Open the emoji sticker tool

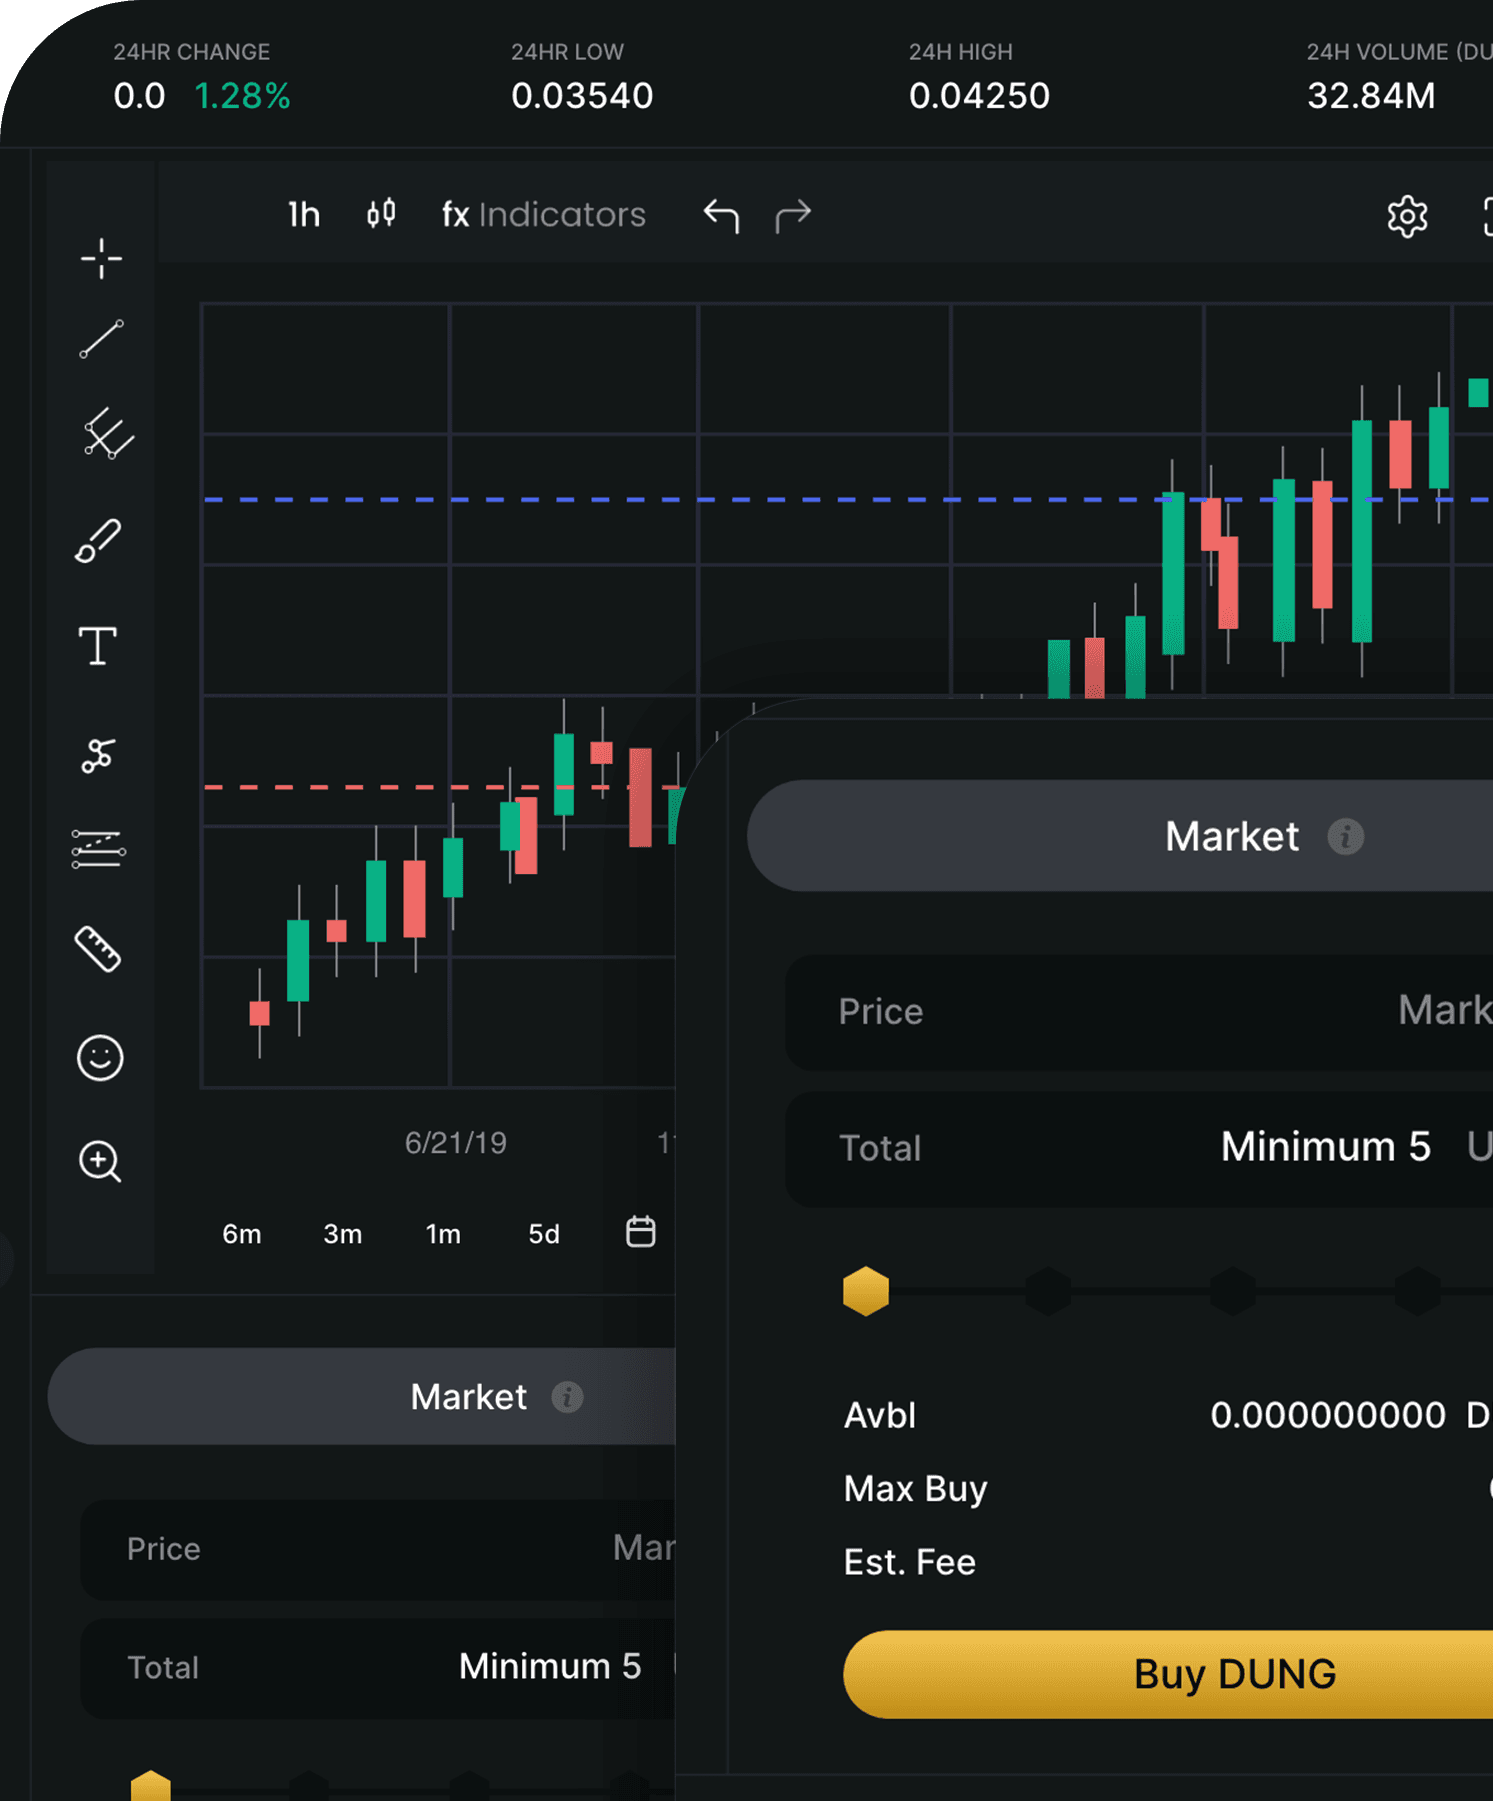[99, 1058]
